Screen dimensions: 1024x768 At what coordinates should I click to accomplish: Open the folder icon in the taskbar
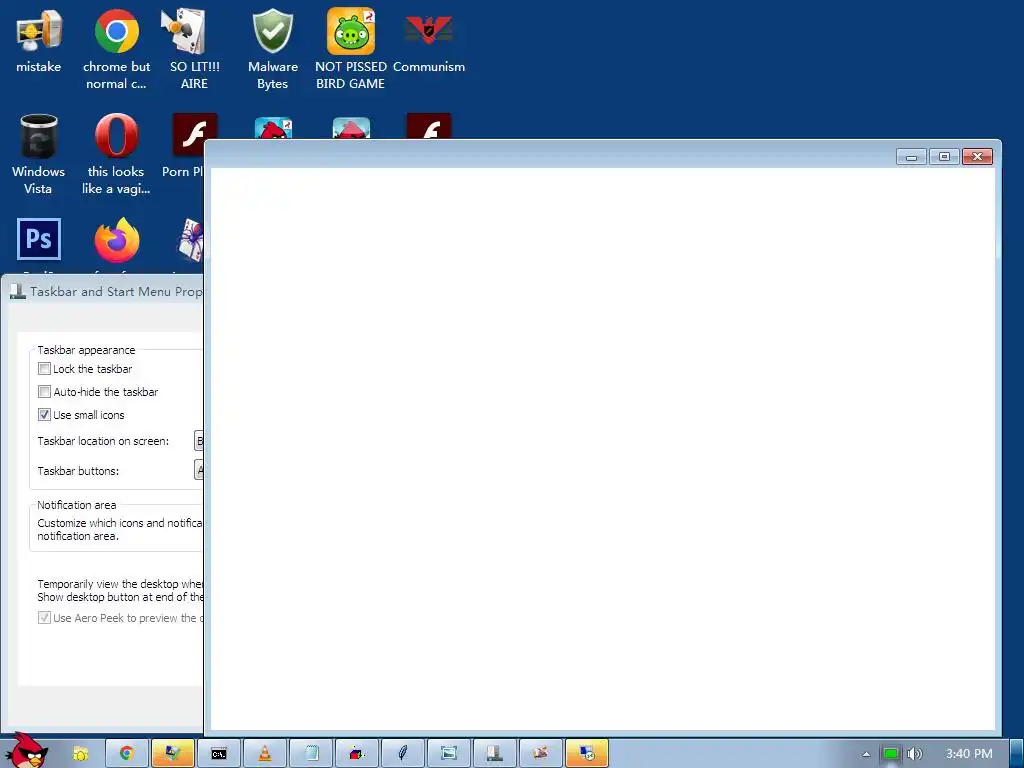click(x=80, y=754)
